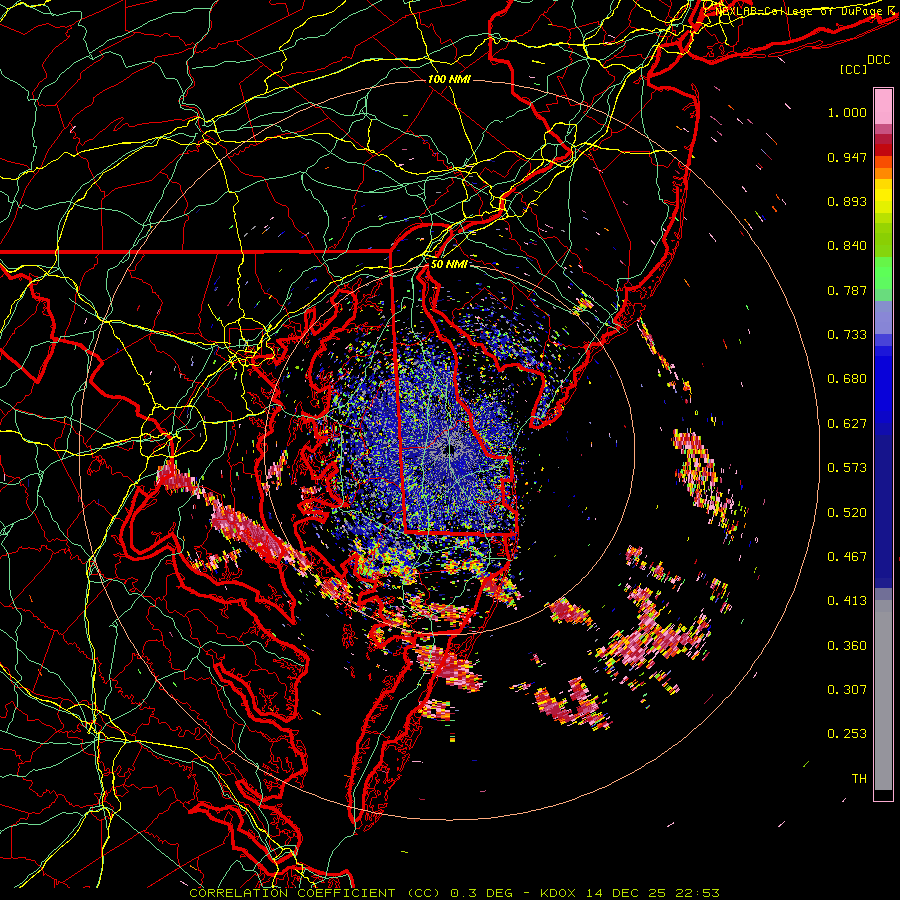Click the 0.307 legend value
Screen dimensions: 900x900
(x=847, y=690)
